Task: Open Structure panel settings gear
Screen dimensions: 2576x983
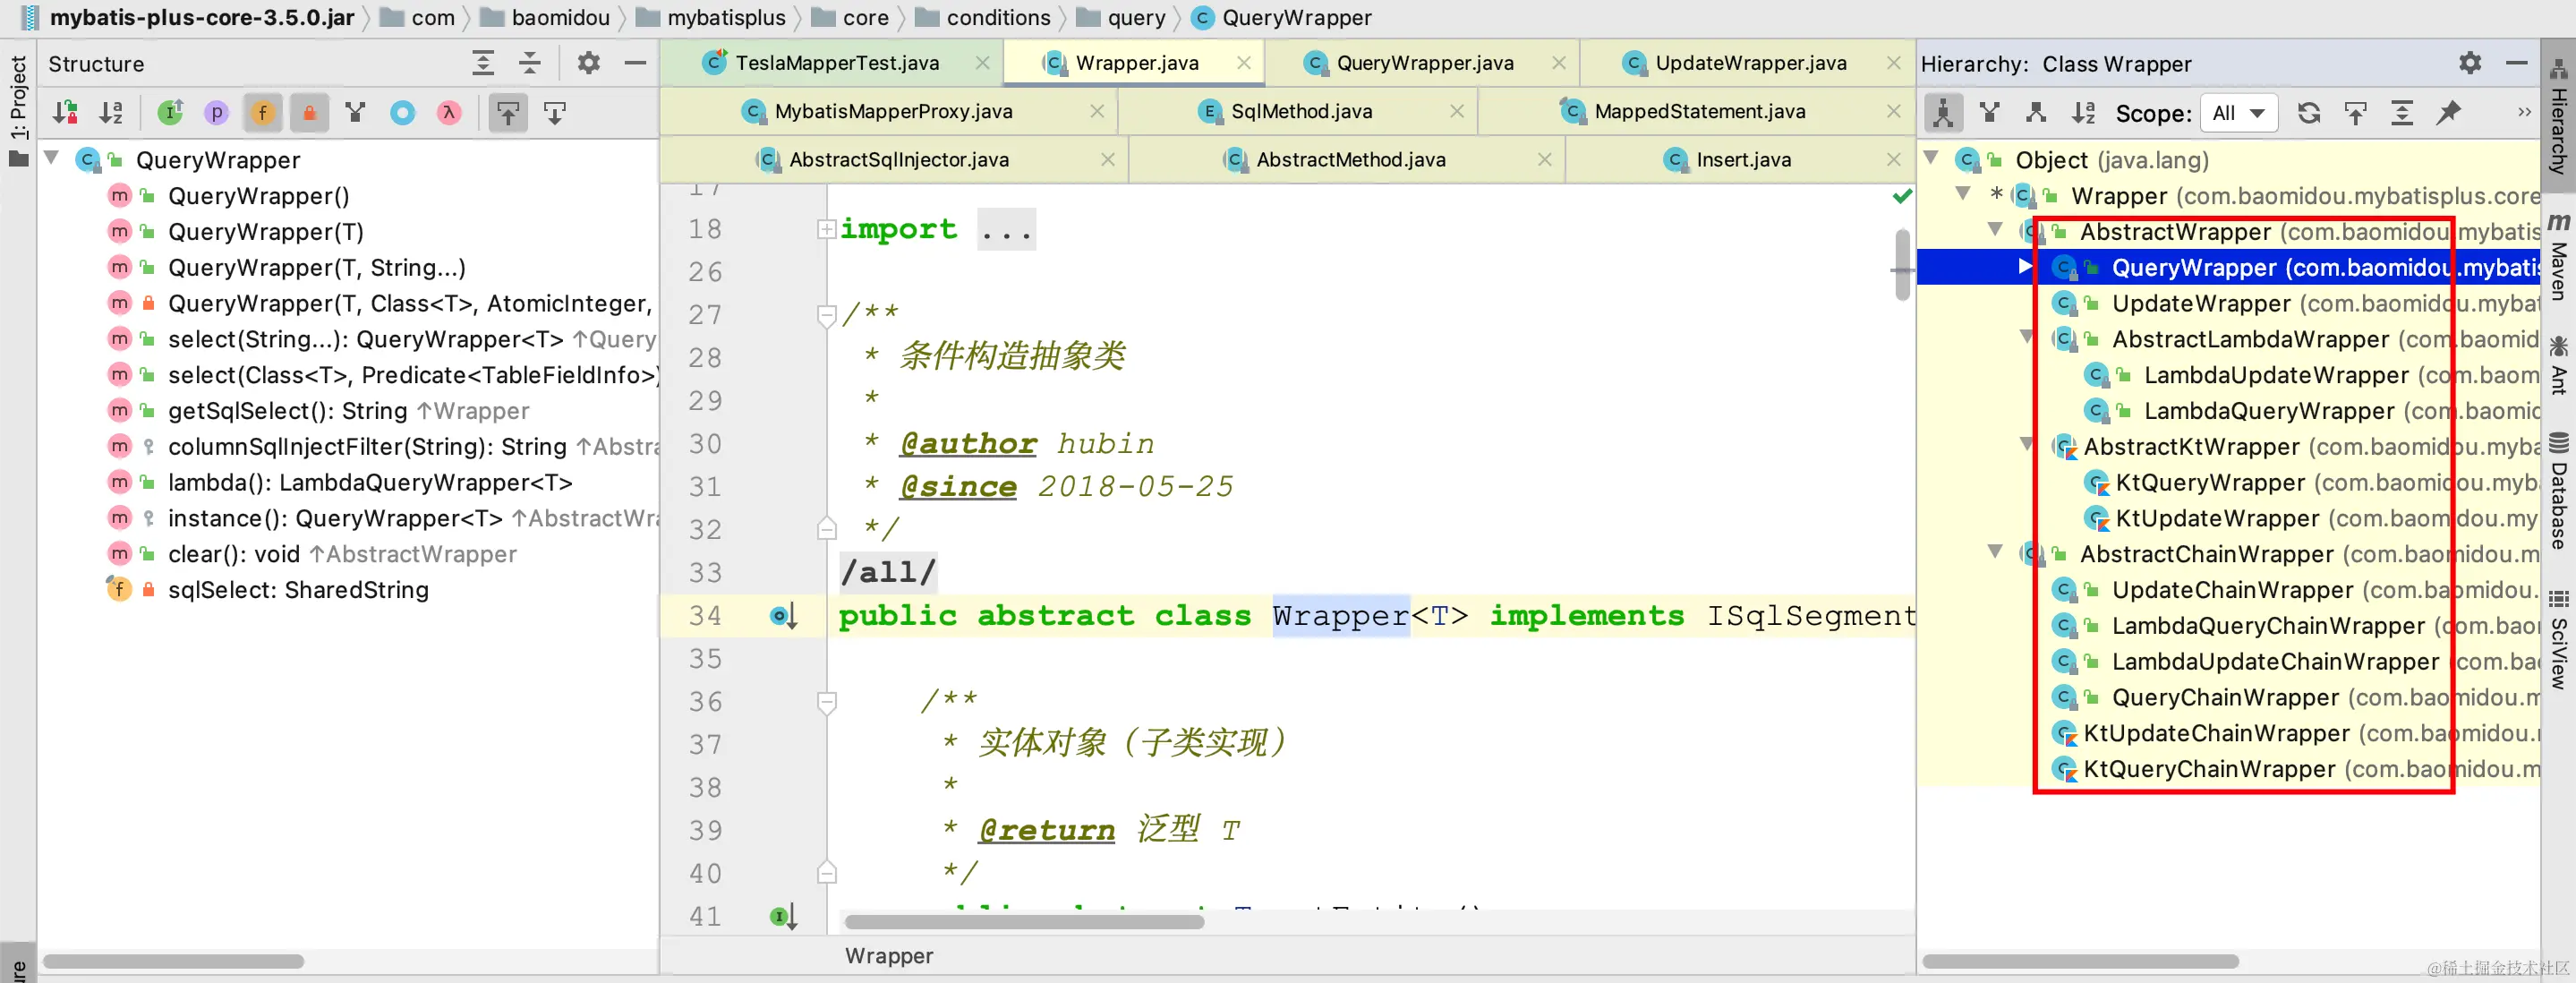Action: [x=589, y=63]
